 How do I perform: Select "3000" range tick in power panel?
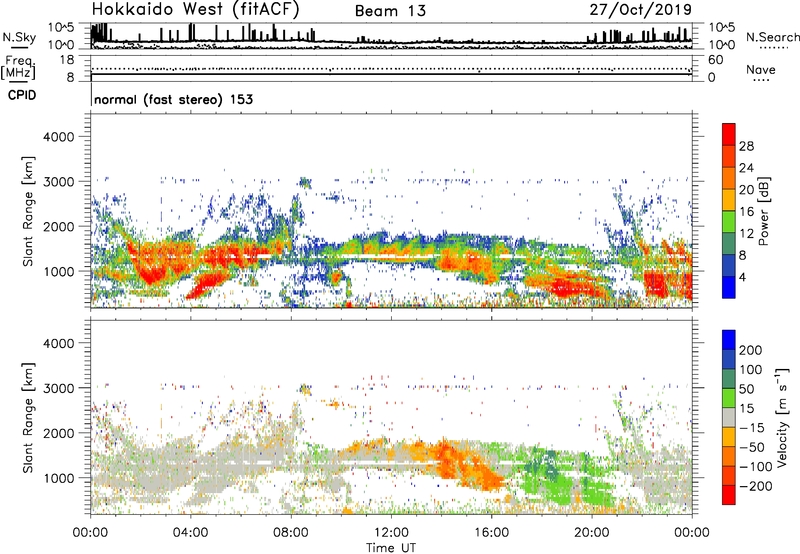[59, 182]
